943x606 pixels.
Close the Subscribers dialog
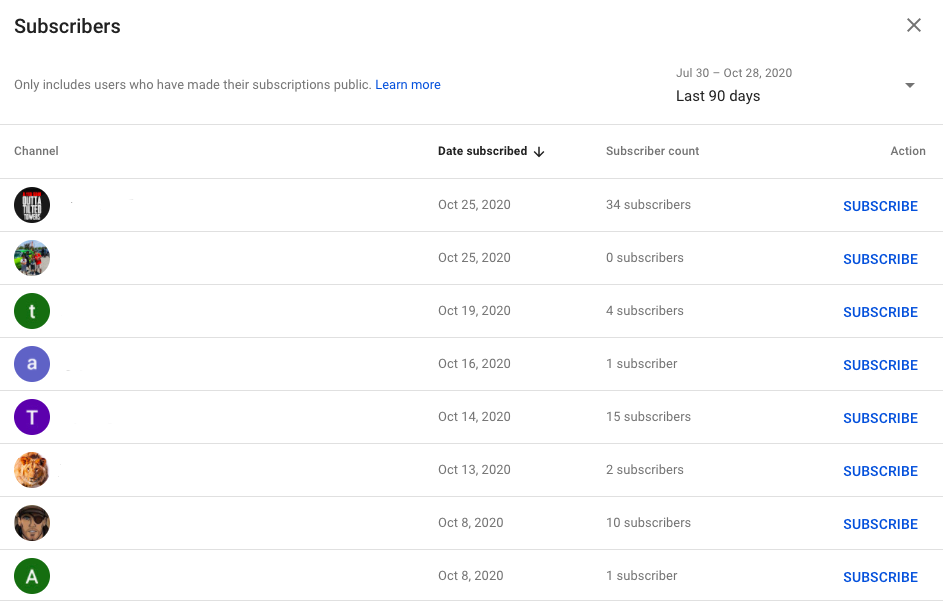914,25
